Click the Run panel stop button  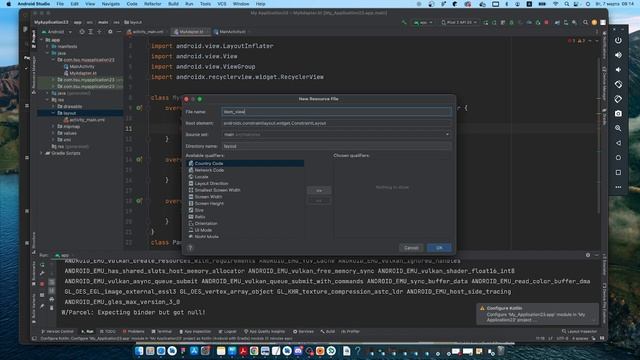42,283
